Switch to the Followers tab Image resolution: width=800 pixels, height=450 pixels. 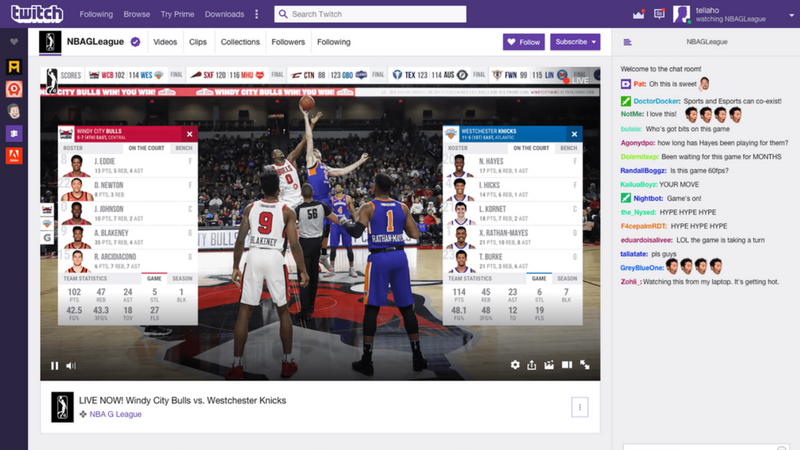(288, 42)
